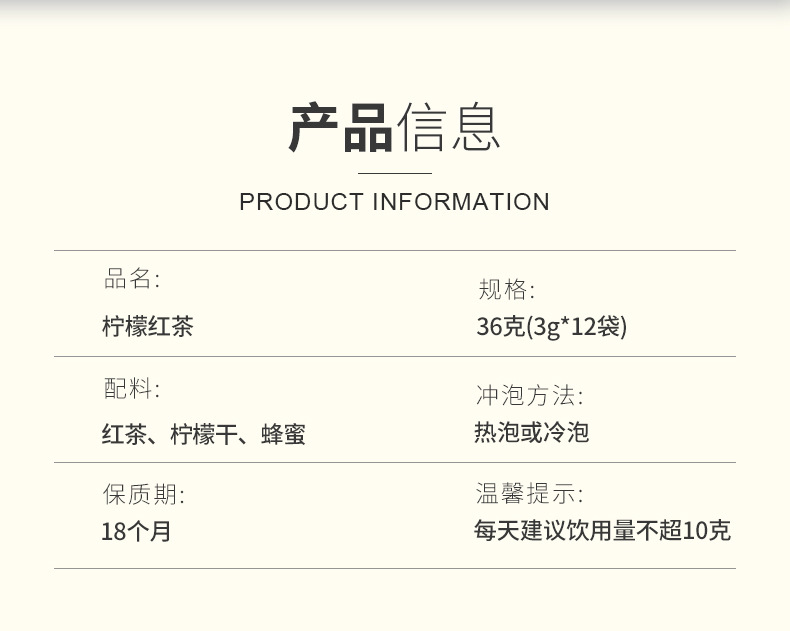Click the shelf life value 18个月

point(136,531)
